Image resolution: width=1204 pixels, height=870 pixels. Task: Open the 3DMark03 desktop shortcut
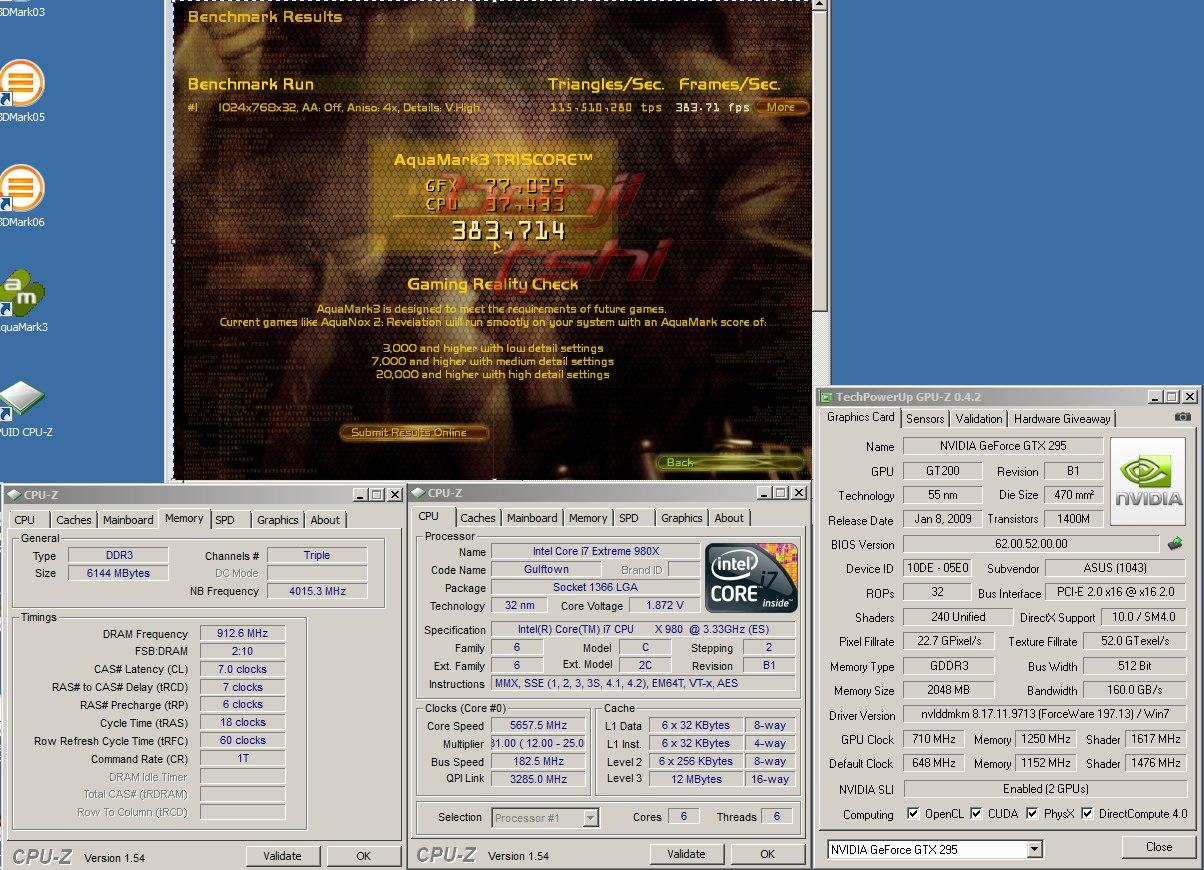pos(20,12)
